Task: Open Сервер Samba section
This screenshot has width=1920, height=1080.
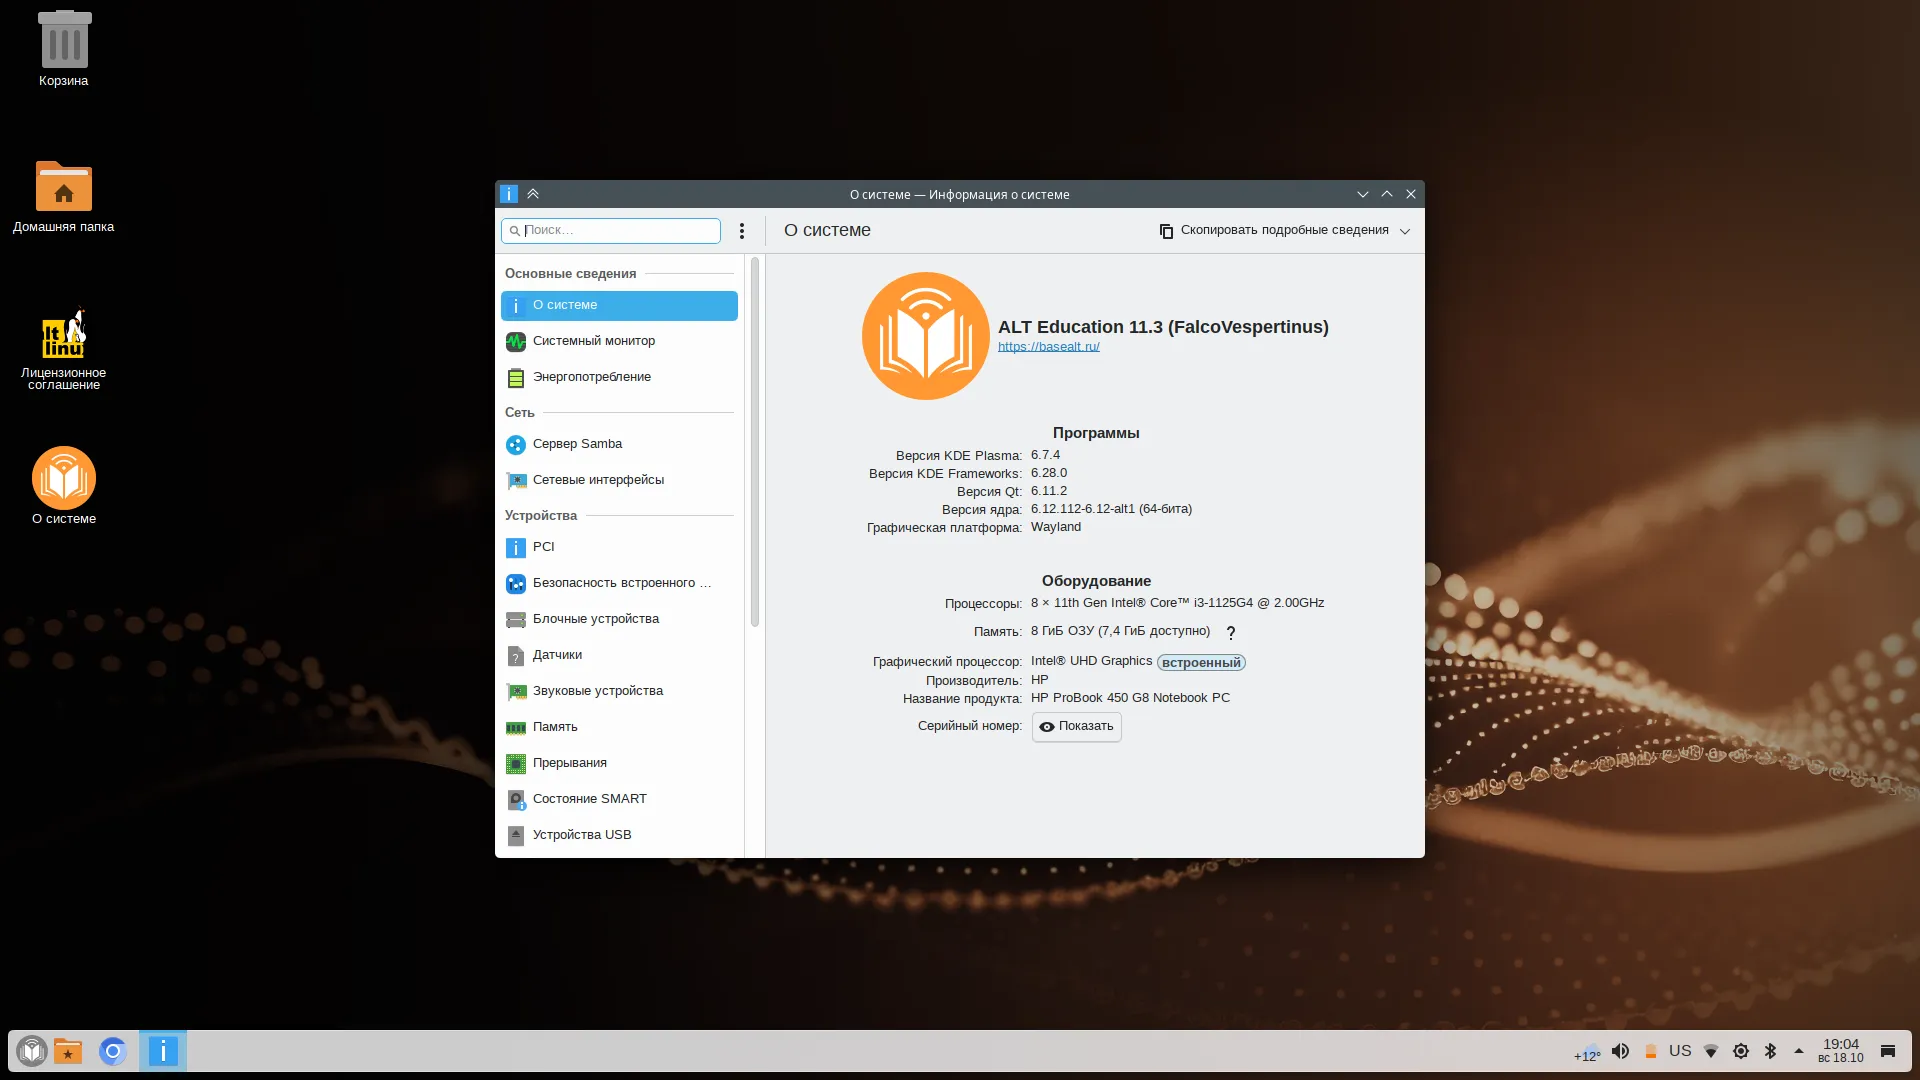Action: pos(619,444)
